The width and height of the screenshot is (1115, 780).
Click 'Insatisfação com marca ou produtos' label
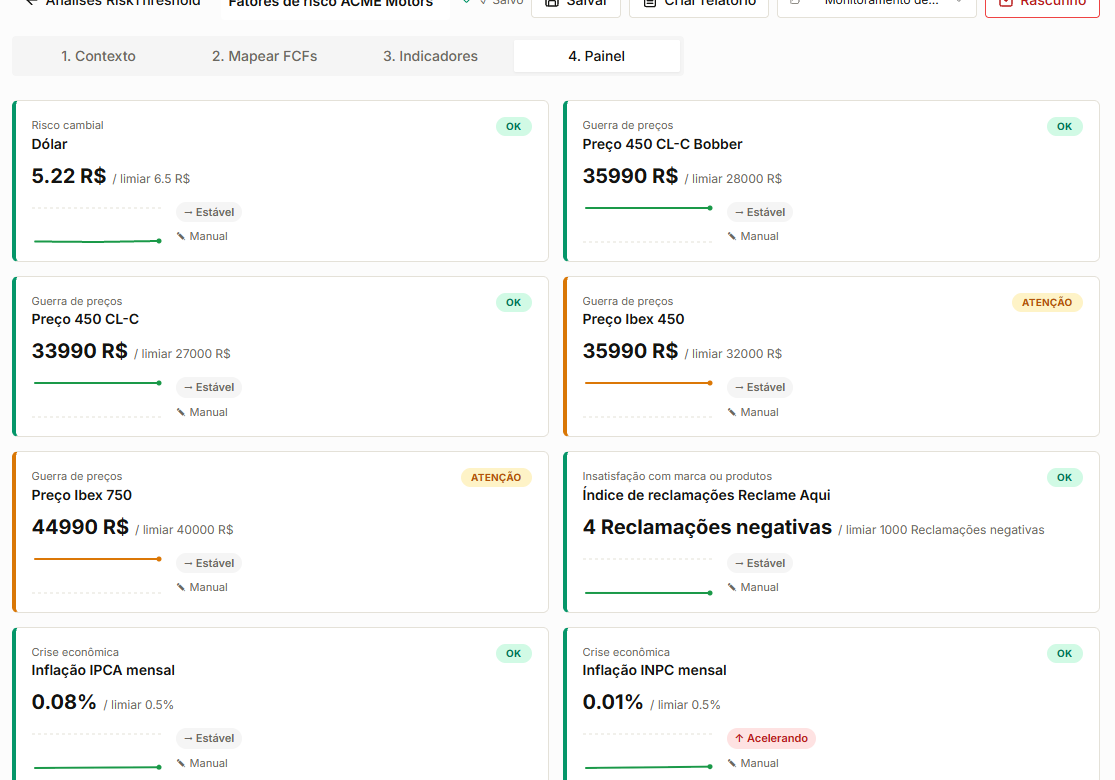pyautogui.click(x=677, y=476)
